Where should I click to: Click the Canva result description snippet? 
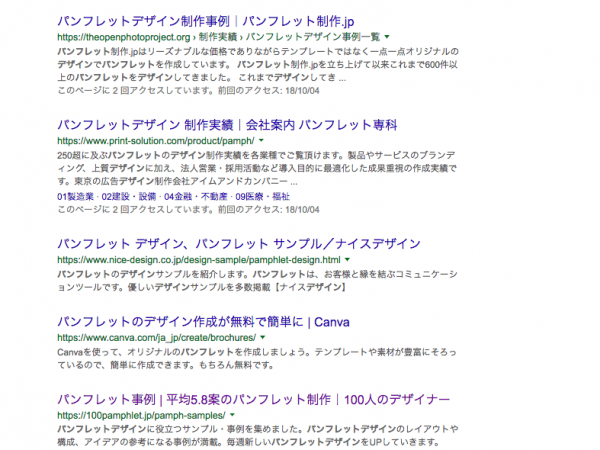click(257, 359)
